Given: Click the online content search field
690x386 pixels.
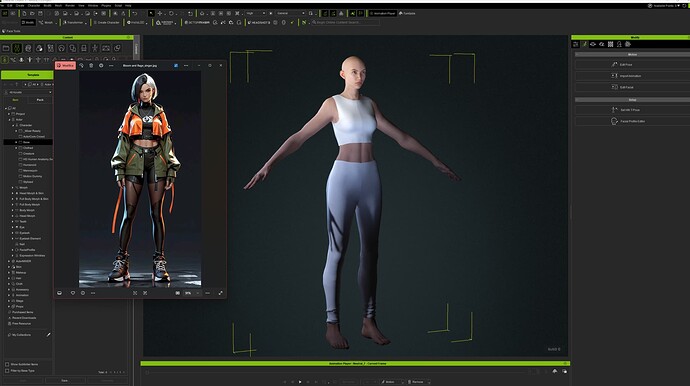Looking at the screenshot, I should [x=345, y=22].
